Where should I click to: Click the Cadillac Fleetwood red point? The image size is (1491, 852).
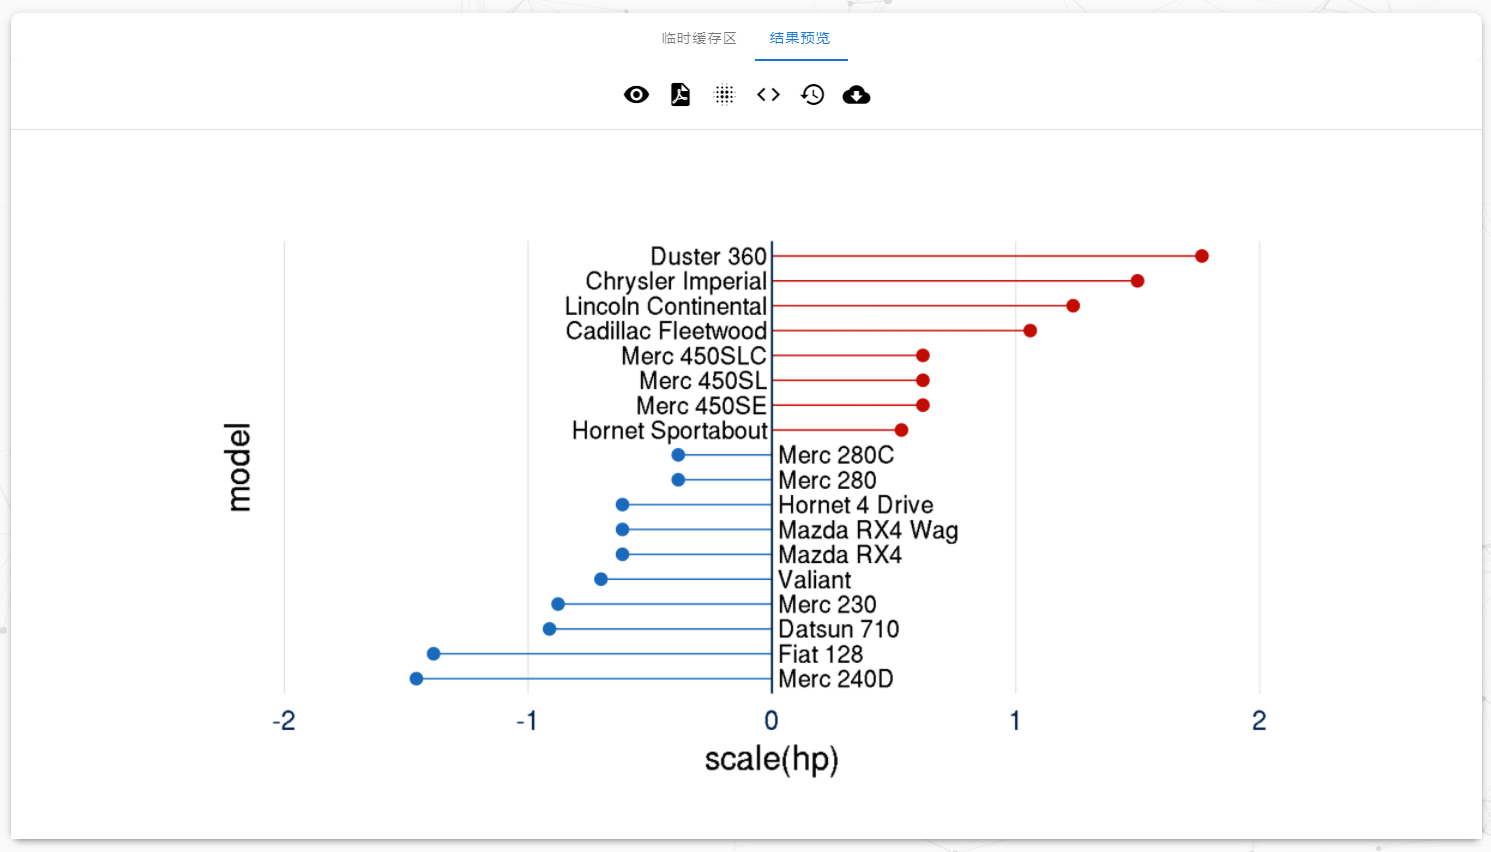1030,331
